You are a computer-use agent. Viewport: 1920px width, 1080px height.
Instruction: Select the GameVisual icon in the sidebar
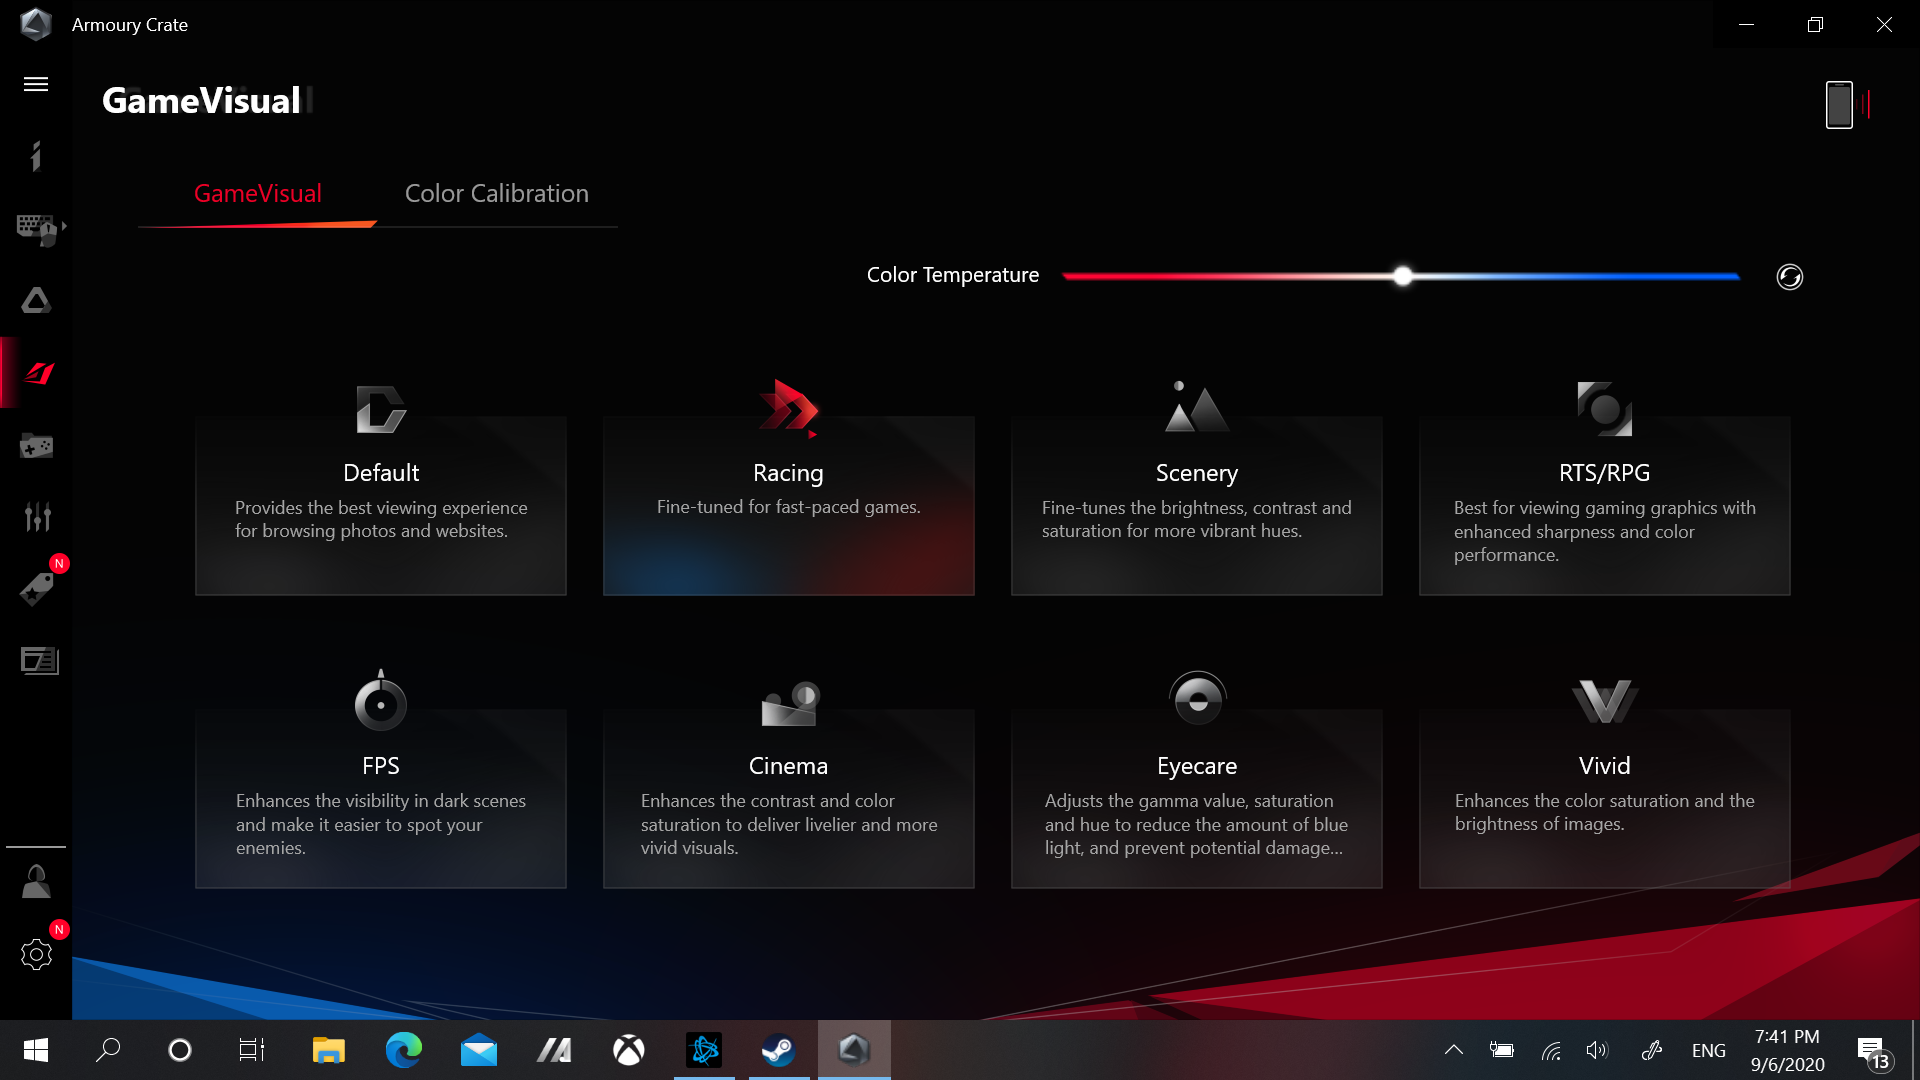(38, 373)
